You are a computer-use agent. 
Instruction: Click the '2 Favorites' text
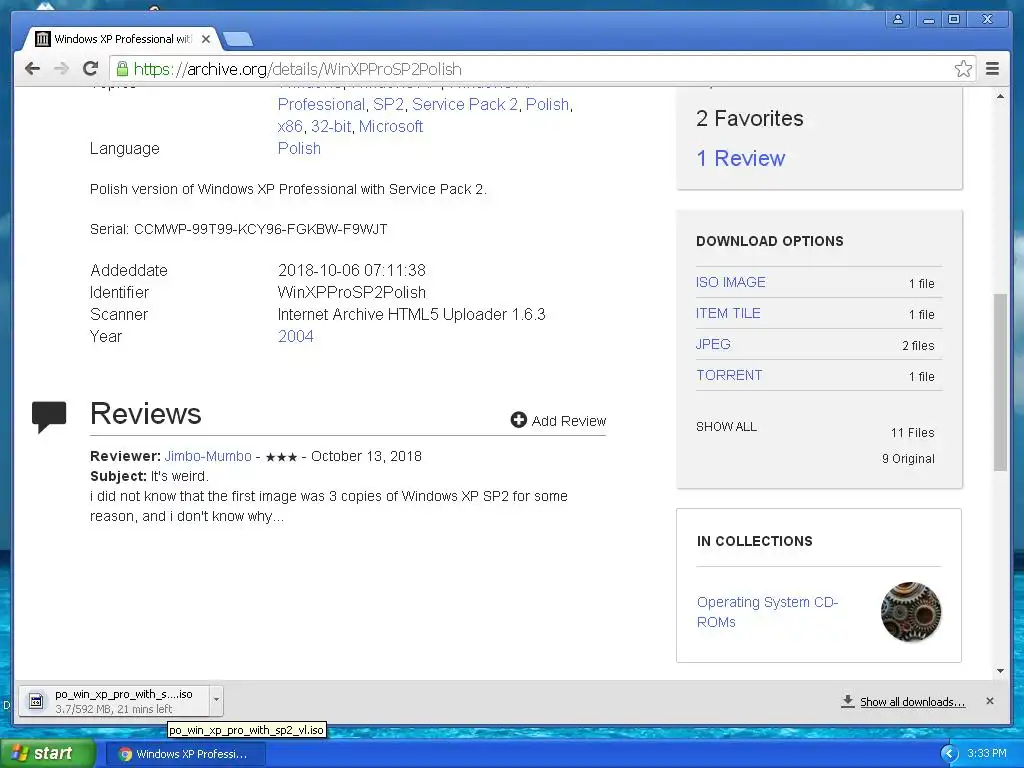(x=750, y=118)
